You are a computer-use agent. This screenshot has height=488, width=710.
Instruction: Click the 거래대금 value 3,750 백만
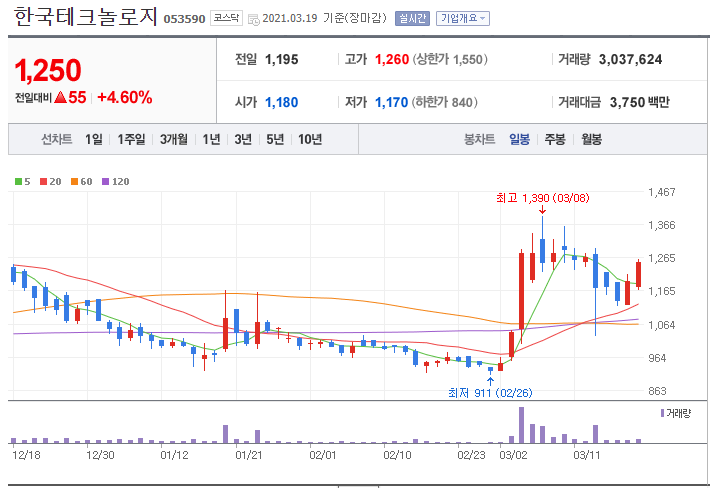pos(639,102)
